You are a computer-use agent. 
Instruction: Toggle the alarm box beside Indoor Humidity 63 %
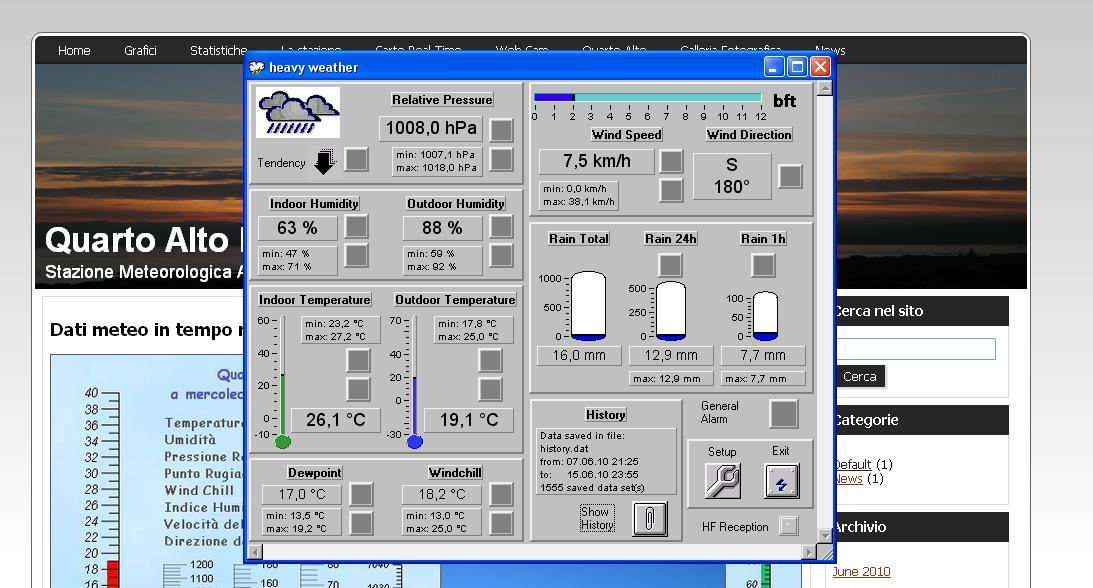[356, 226]
